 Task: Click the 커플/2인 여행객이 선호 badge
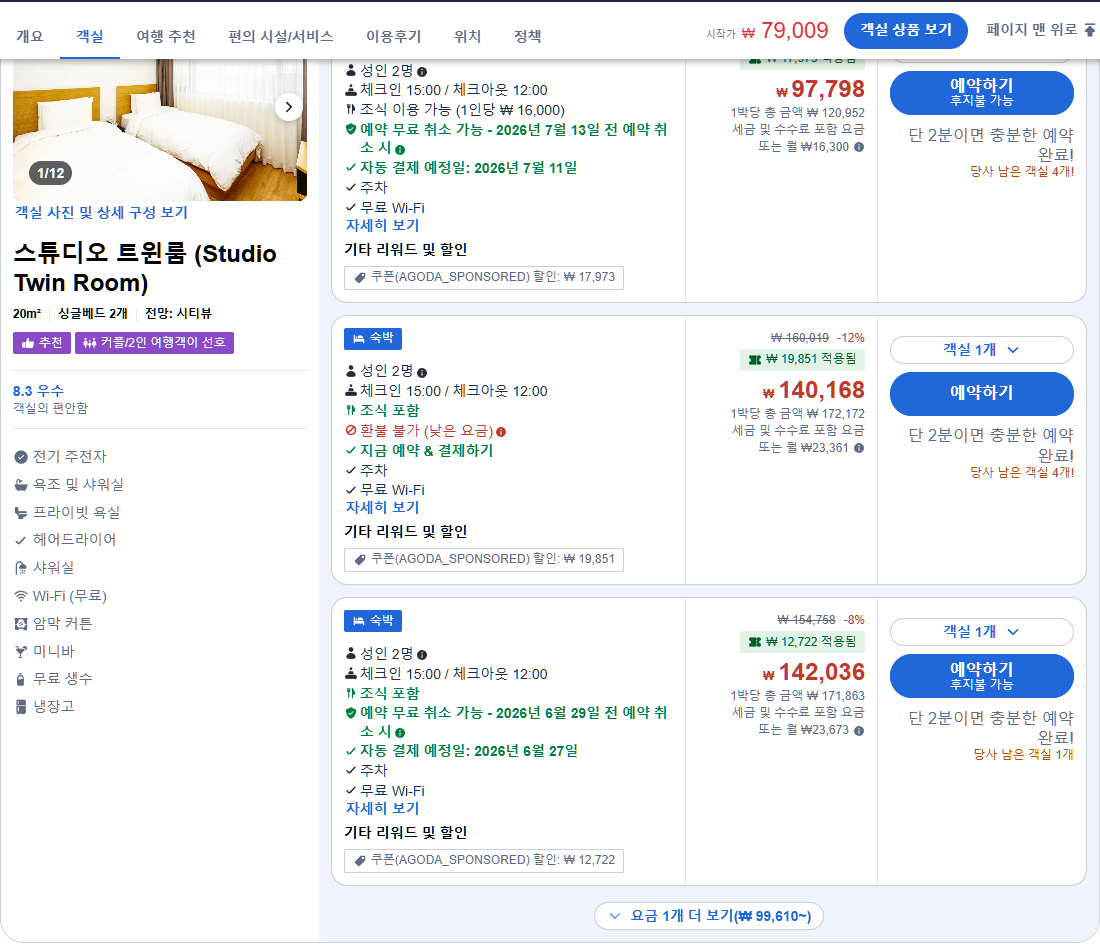154,343
